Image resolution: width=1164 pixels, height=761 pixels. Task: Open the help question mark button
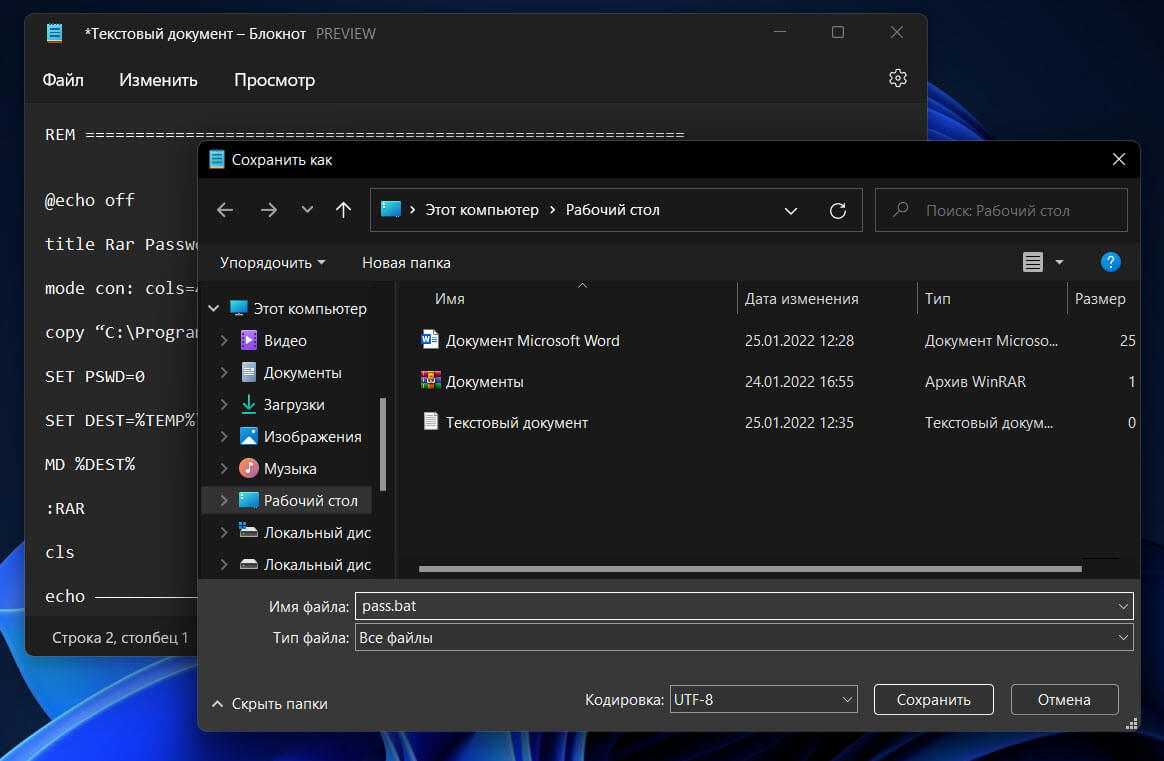(1111, 262)
